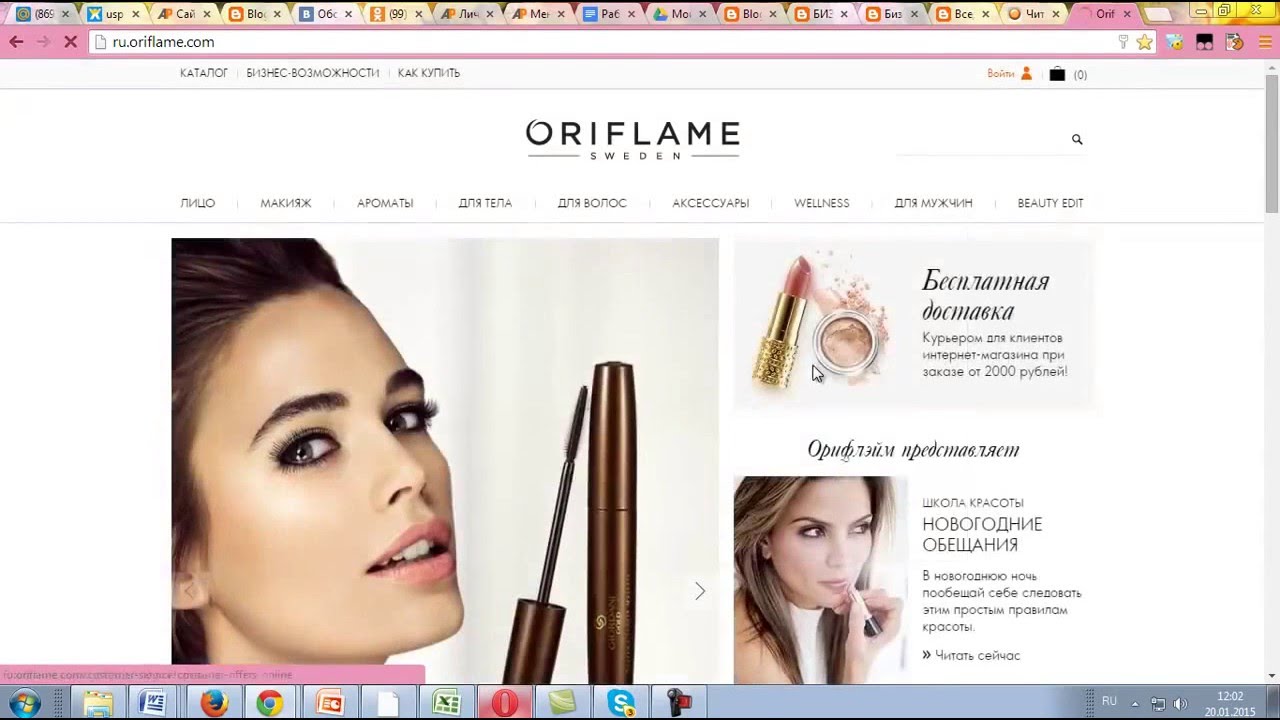Click the Орифлэйм представляет heading
The height and width of the screenshot is (720, 1280).
click(913, 450)
